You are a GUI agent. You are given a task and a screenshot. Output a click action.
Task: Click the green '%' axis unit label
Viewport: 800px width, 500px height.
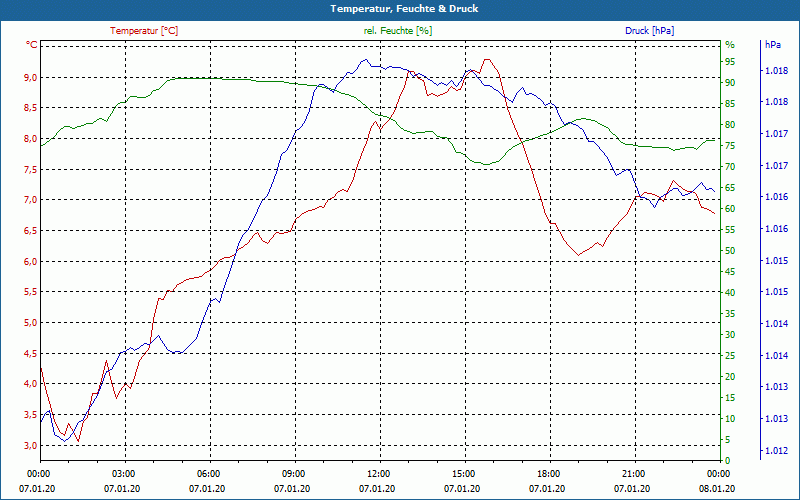click(730, 45)
